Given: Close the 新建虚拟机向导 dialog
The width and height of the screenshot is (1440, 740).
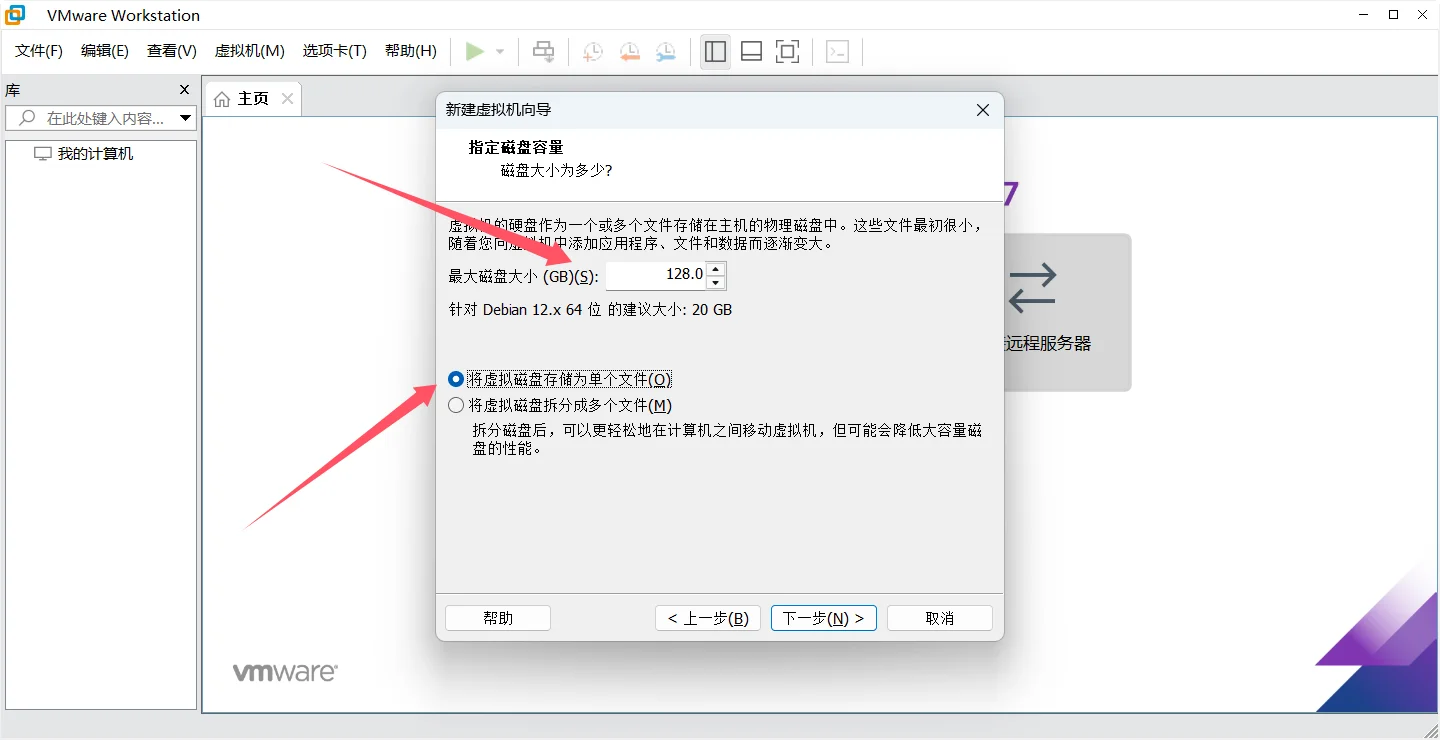Looking at the screenshot, I should tap(983, 110).
